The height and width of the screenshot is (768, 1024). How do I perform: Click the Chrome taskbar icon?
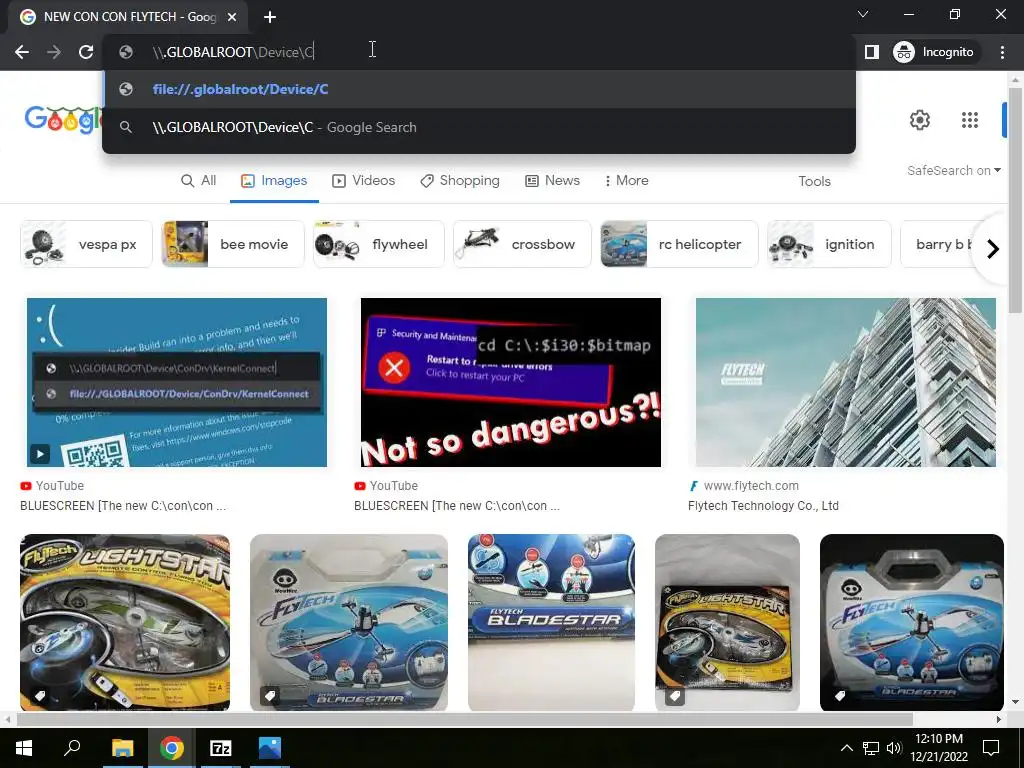click(172, 748)
